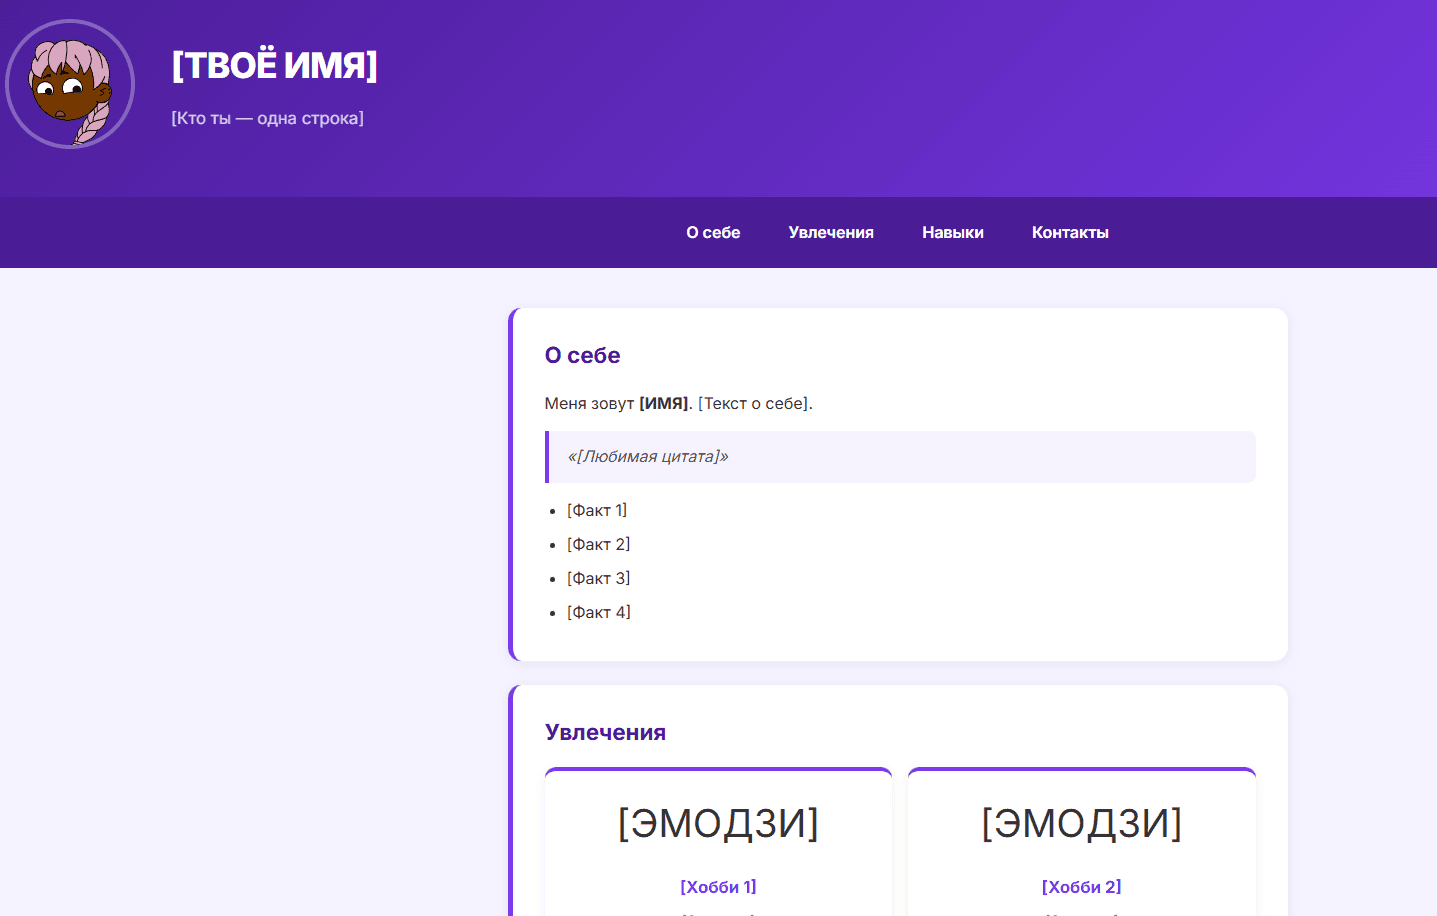1437x916 pixels.
Task: Click the О себе section heading
Action: (582, 355)
